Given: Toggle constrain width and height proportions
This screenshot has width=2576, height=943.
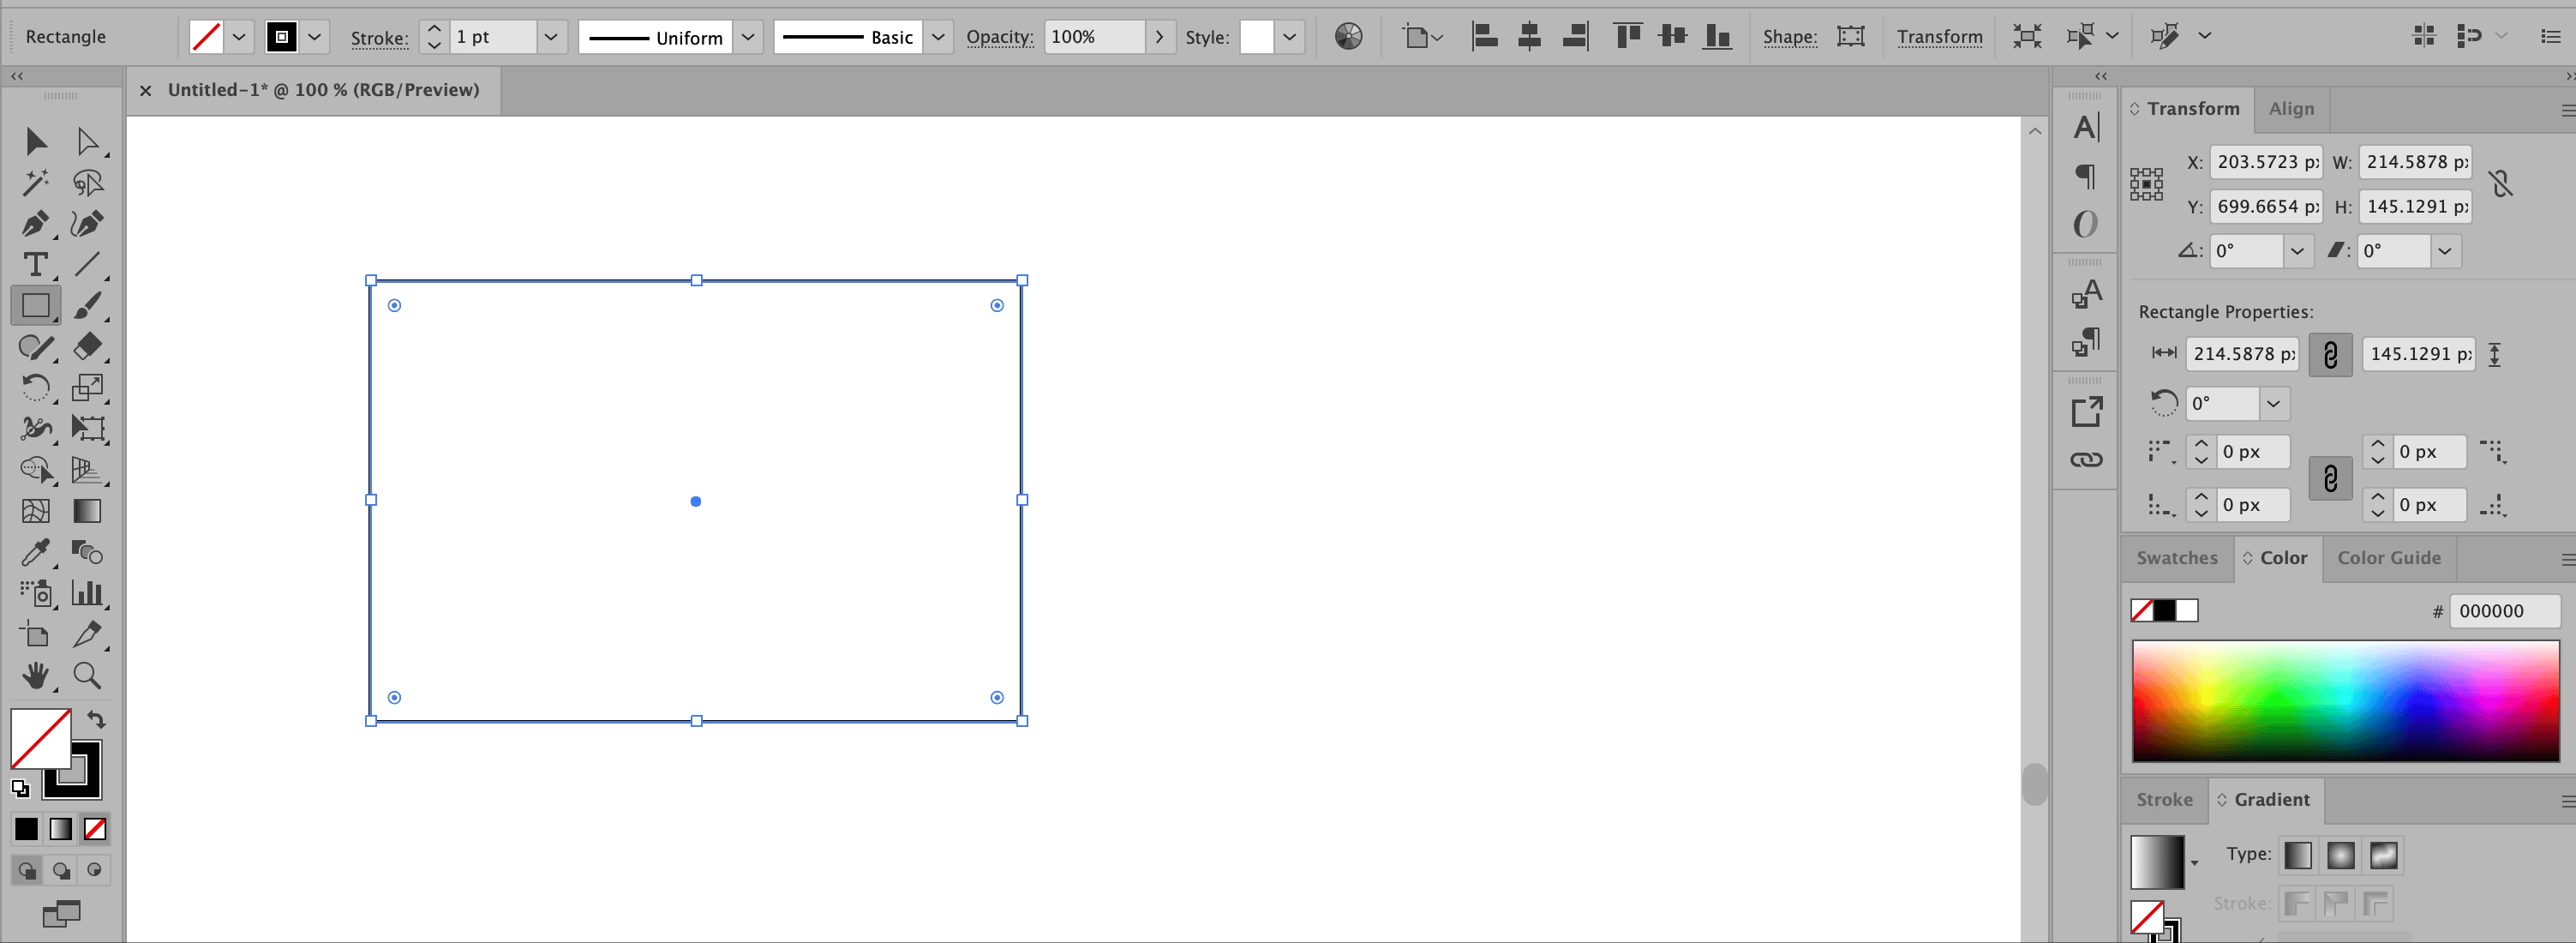Looking at the screenshot, I should point(2501,183).
